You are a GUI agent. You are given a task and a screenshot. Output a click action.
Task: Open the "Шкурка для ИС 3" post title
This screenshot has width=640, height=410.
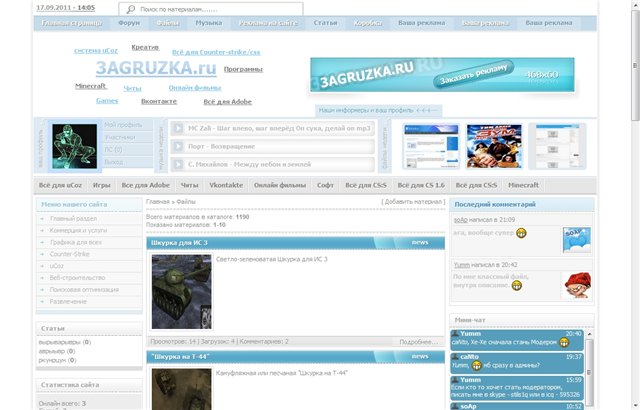[x=179, y=243]
